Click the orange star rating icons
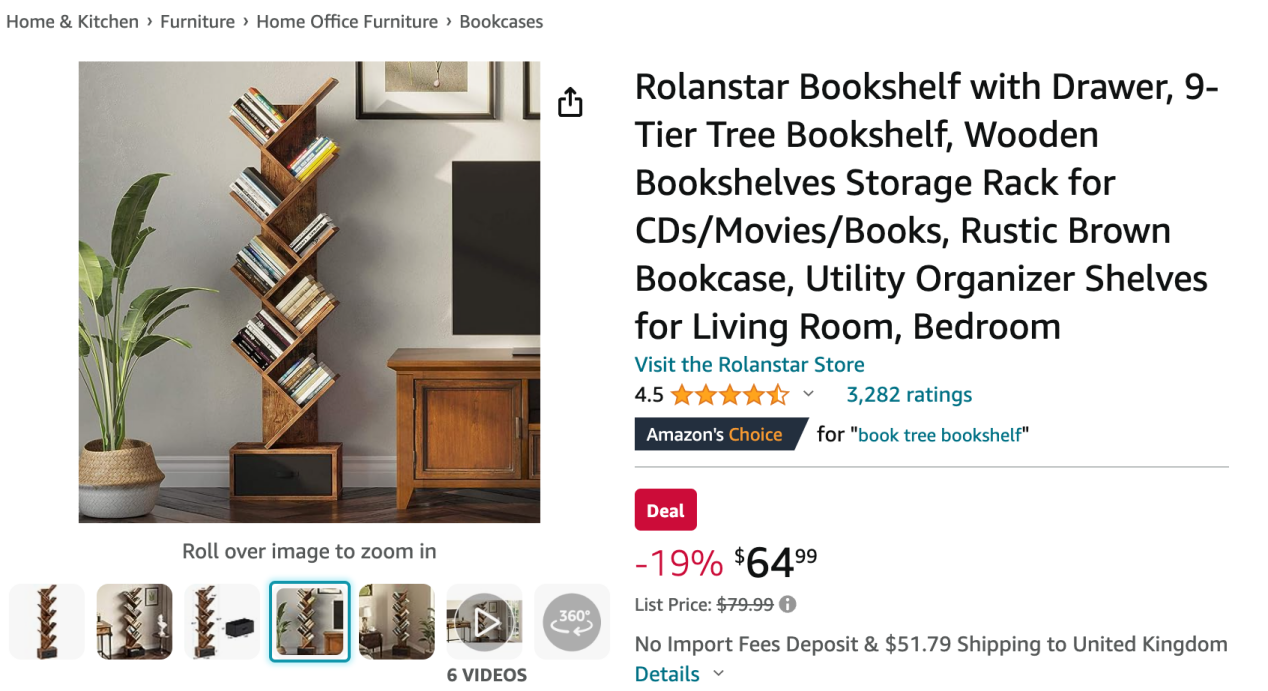 (x=730, y=395)
